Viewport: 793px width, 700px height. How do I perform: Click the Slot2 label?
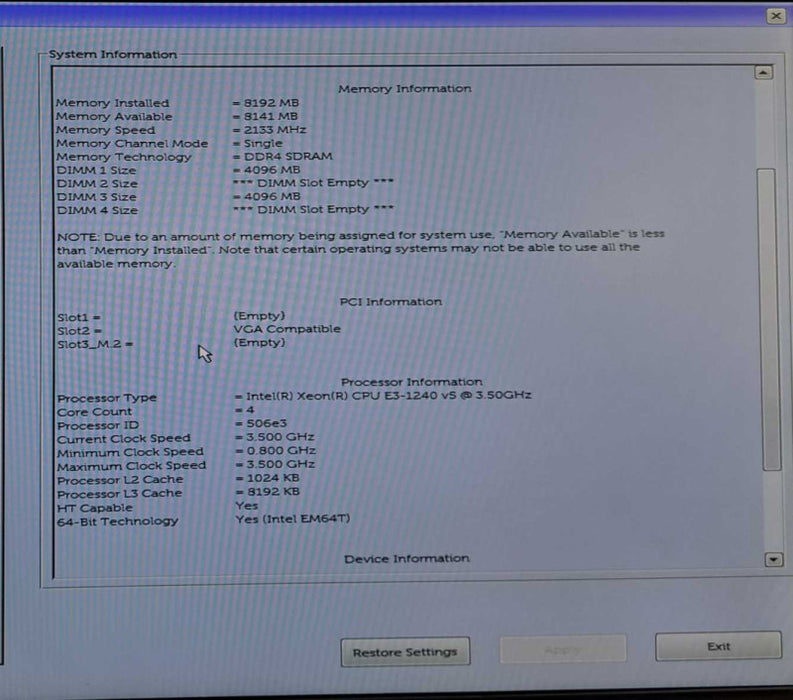[79, 331]
